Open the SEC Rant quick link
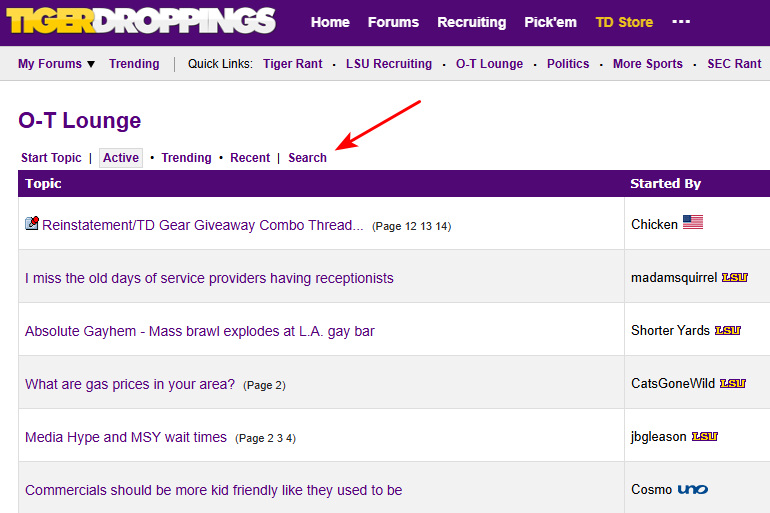 [x=734, y=64]
